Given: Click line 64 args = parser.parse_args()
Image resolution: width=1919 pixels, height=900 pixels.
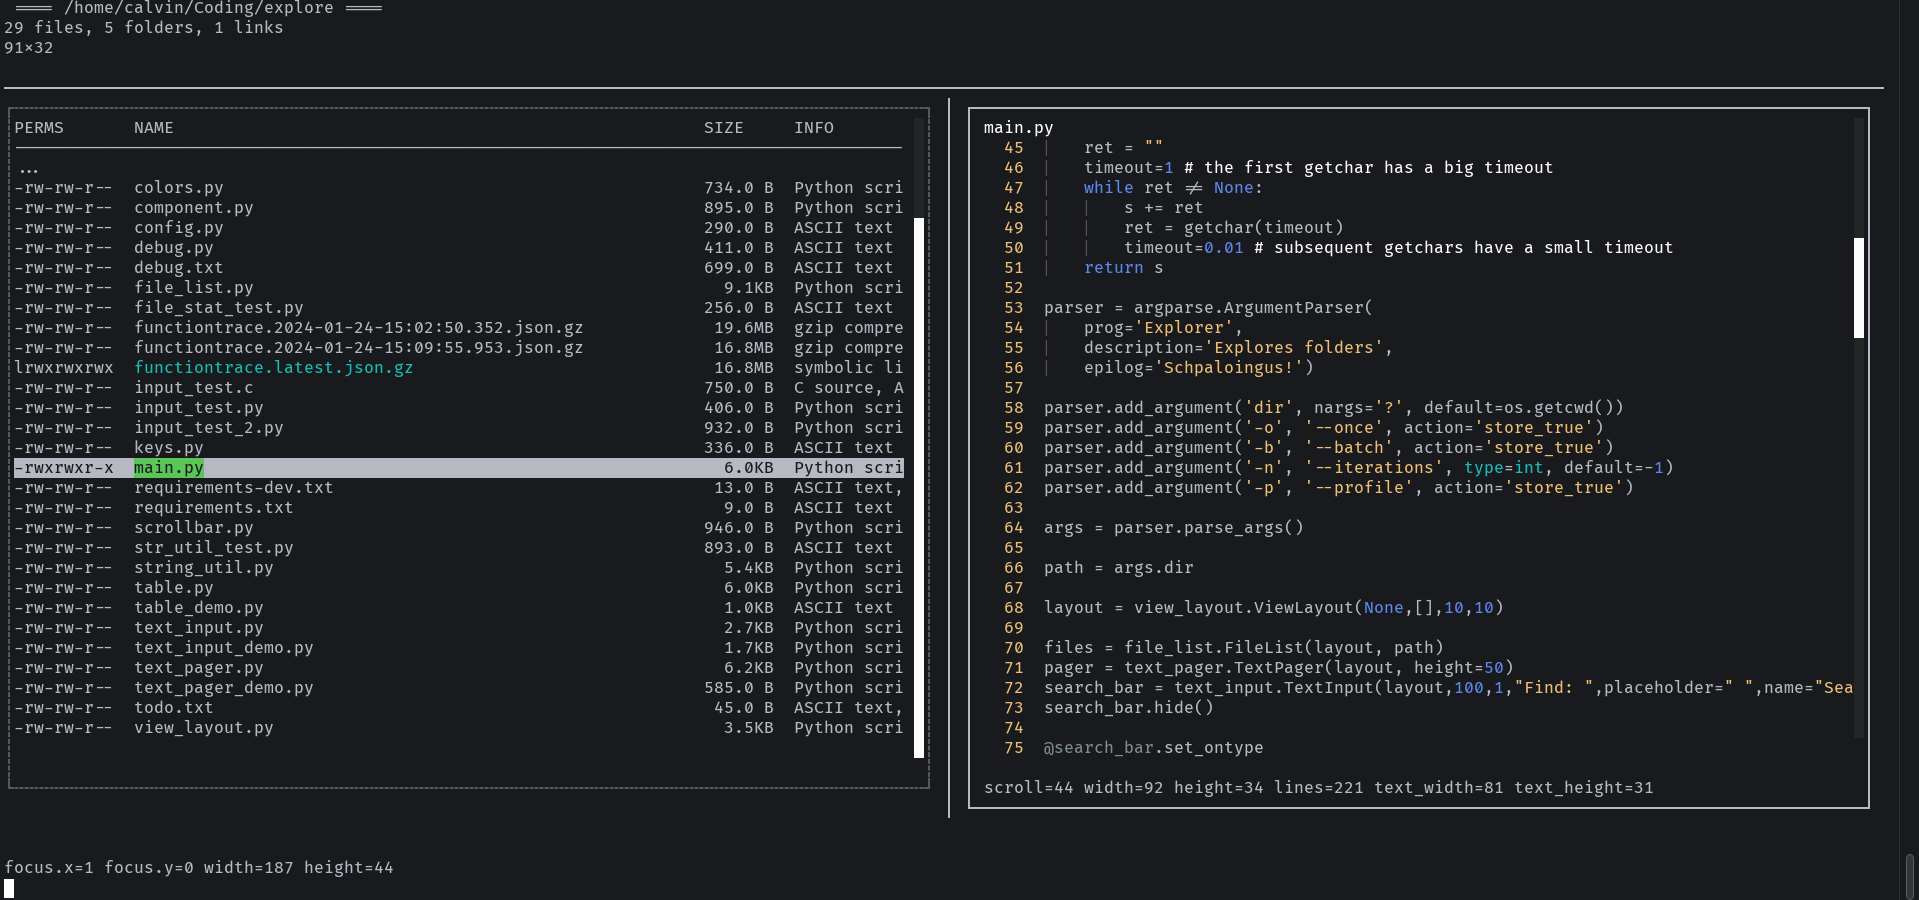Looking at the screenshot, I should tap(1174, 528).
